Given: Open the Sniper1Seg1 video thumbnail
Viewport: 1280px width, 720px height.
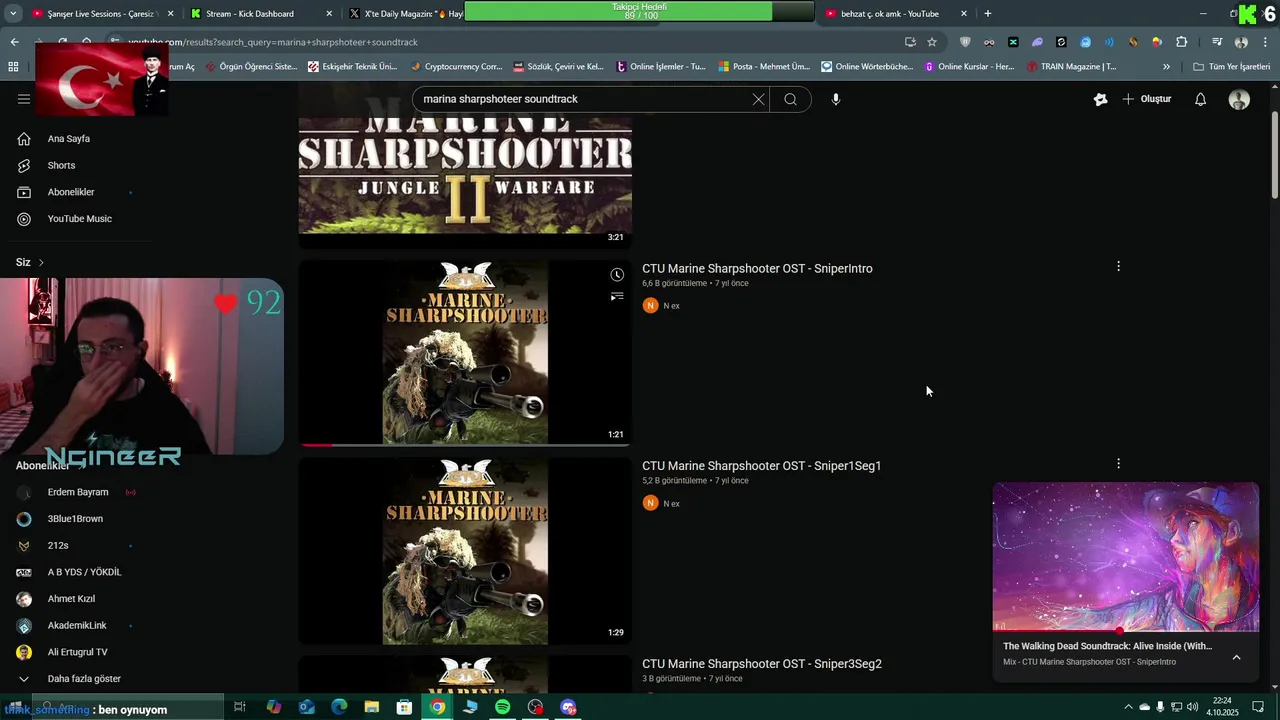Looking at the screenshot, I should pos(465,551).
